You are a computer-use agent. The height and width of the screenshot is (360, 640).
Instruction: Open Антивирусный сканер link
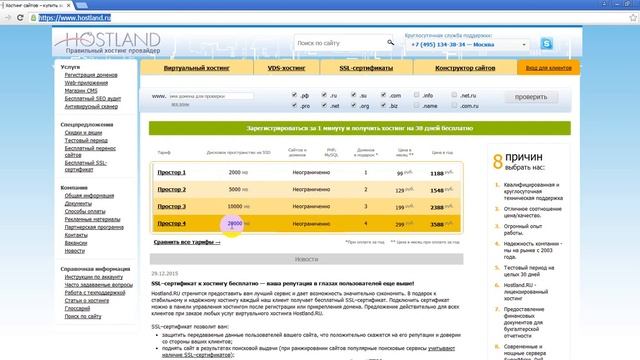[x=91, y=107]
